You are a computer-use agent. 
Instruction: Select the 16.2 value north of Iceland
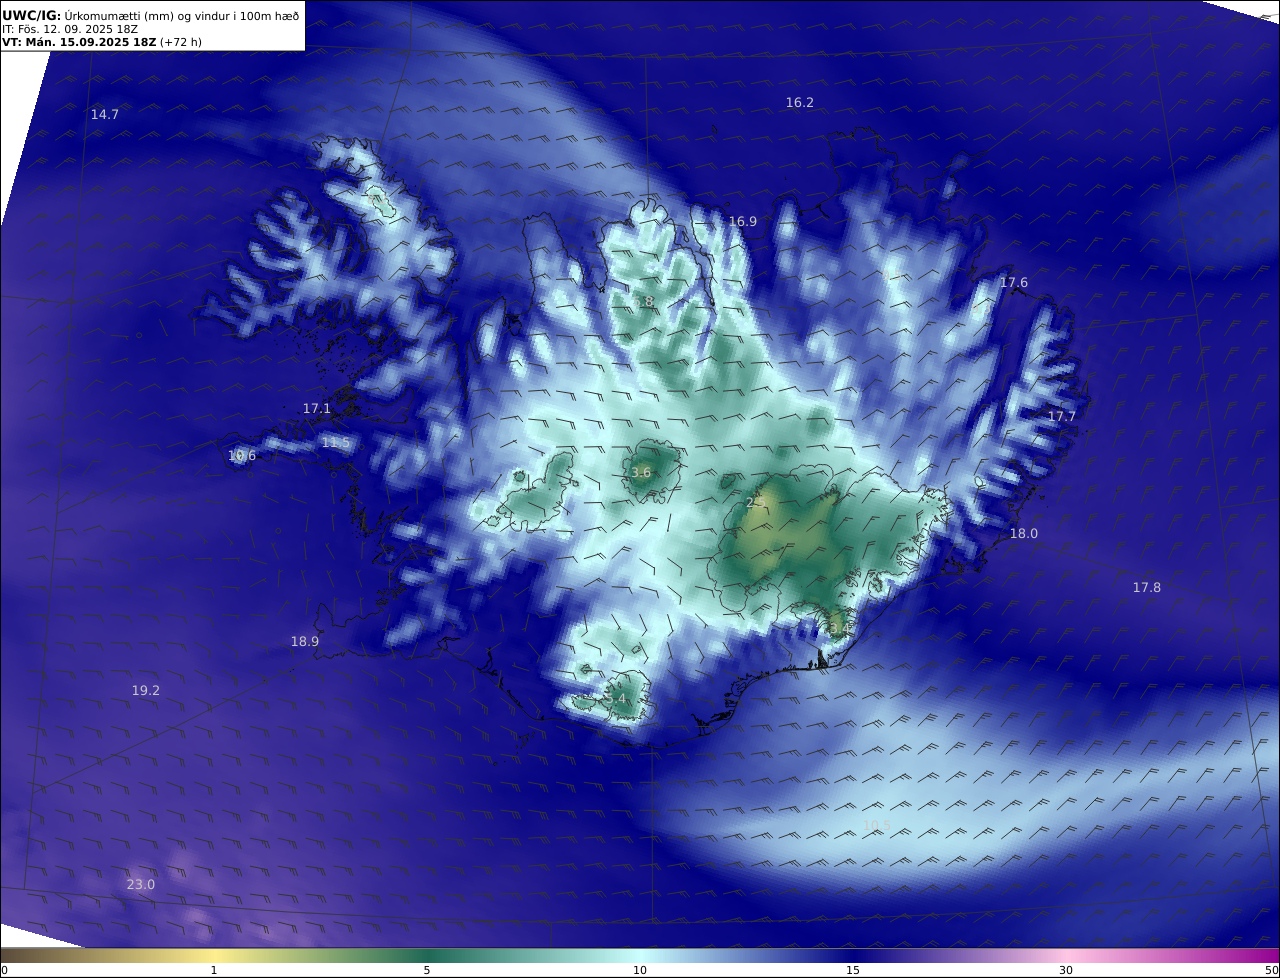(800, 103)
